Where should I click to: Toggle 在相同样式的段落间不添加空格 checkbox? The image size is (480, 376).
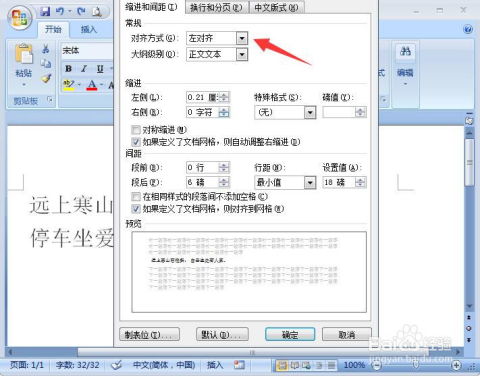point(136,197)
